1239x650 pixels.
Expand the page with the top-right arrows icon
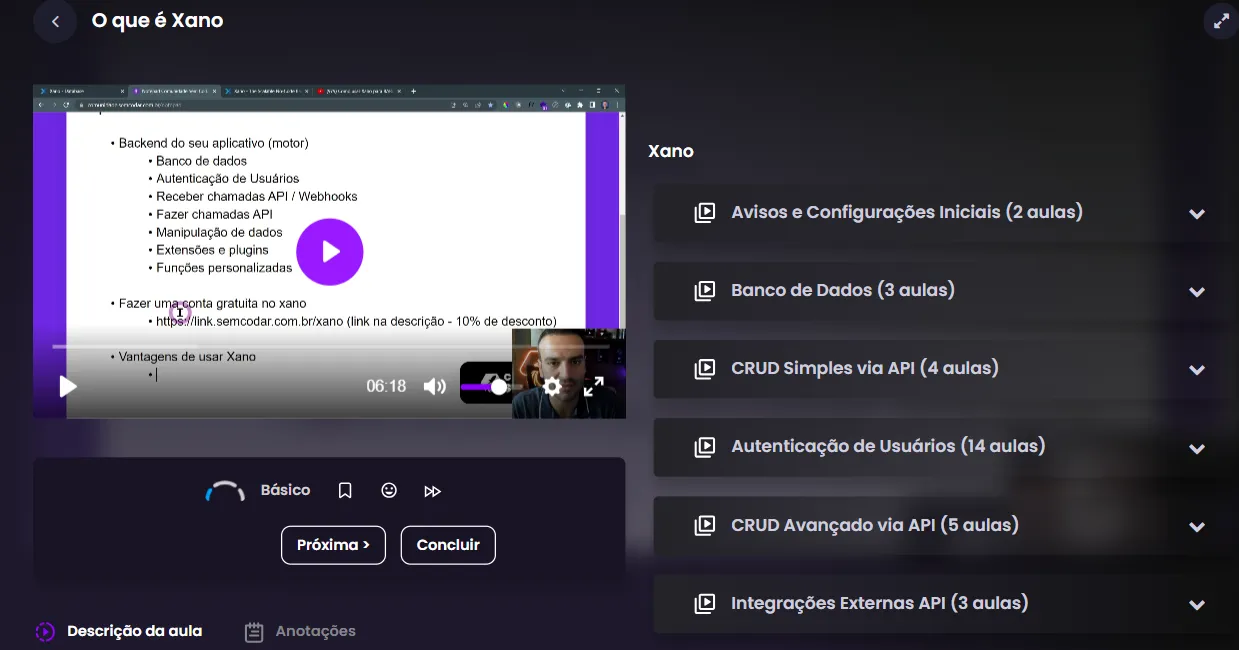tap(1221, 20)
